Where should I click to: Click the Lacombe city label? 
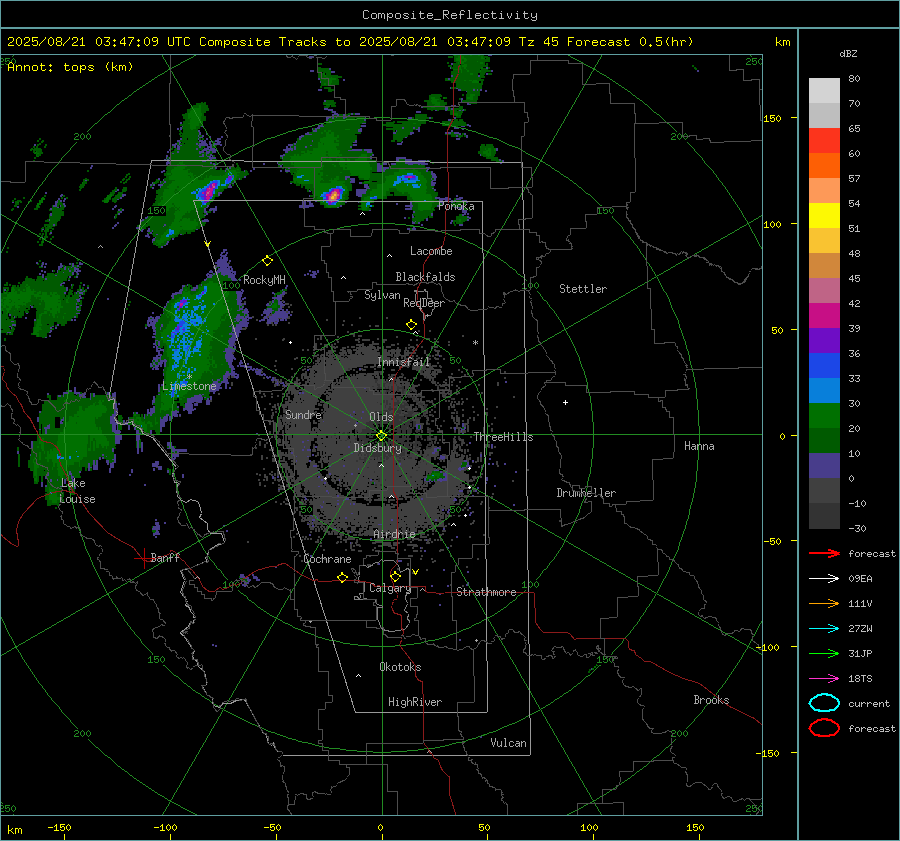click(x=431, y=251)
